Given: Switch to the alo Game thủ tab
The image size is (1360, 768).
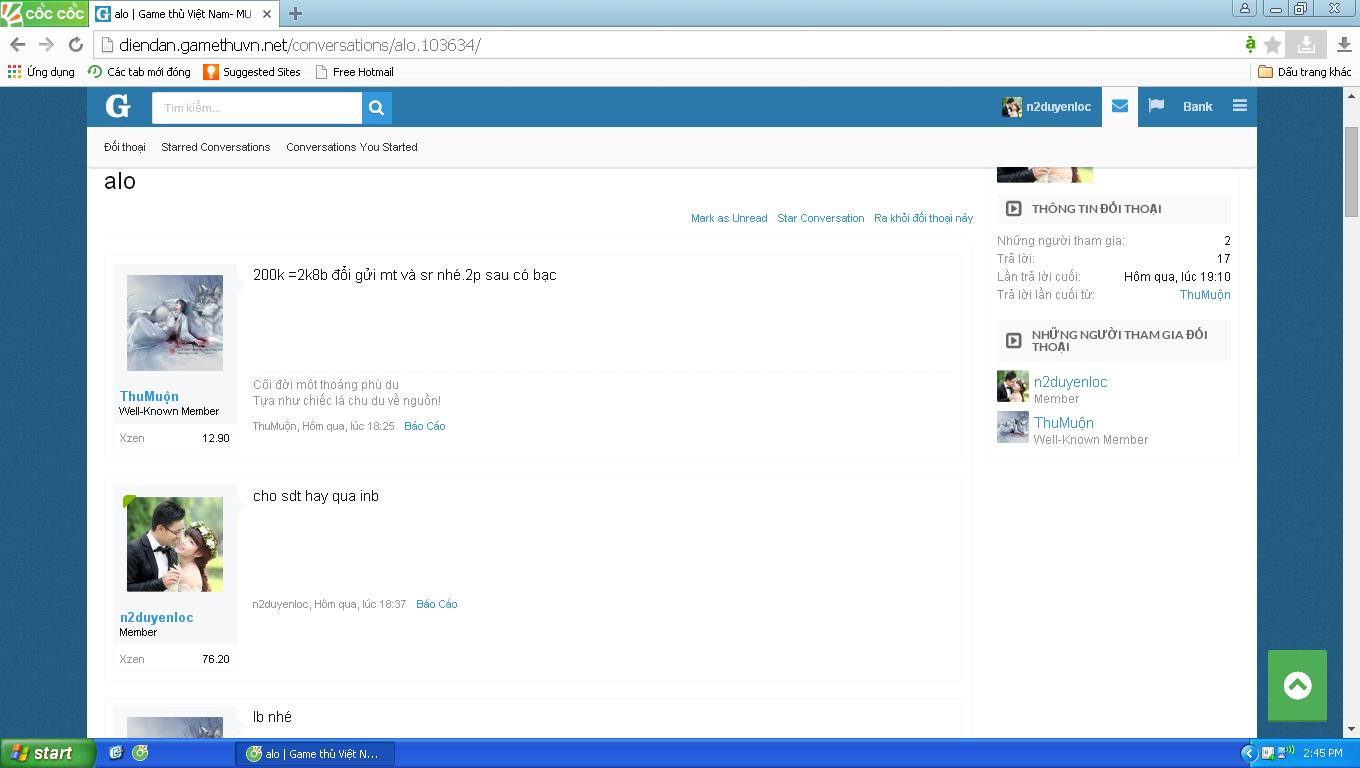Looking at the screenshot, I should (x=183, y=14).
